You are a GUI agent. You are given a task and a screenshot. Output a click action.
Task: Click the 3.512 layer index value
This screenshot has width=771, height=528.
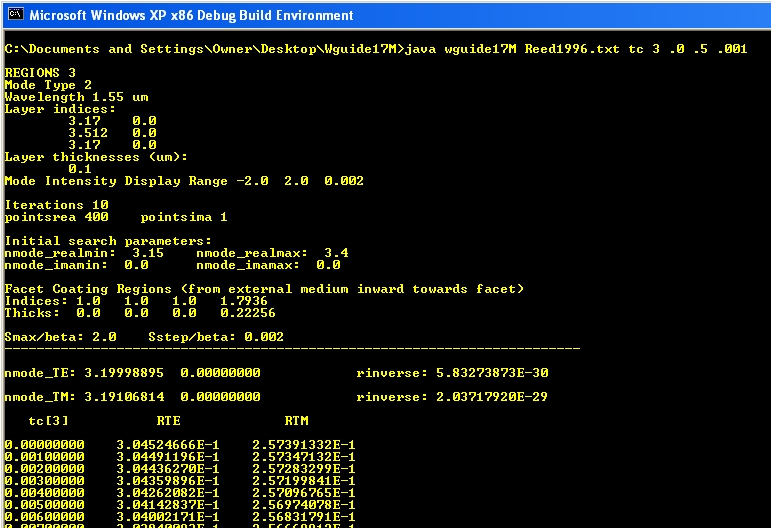coord(88,133)
